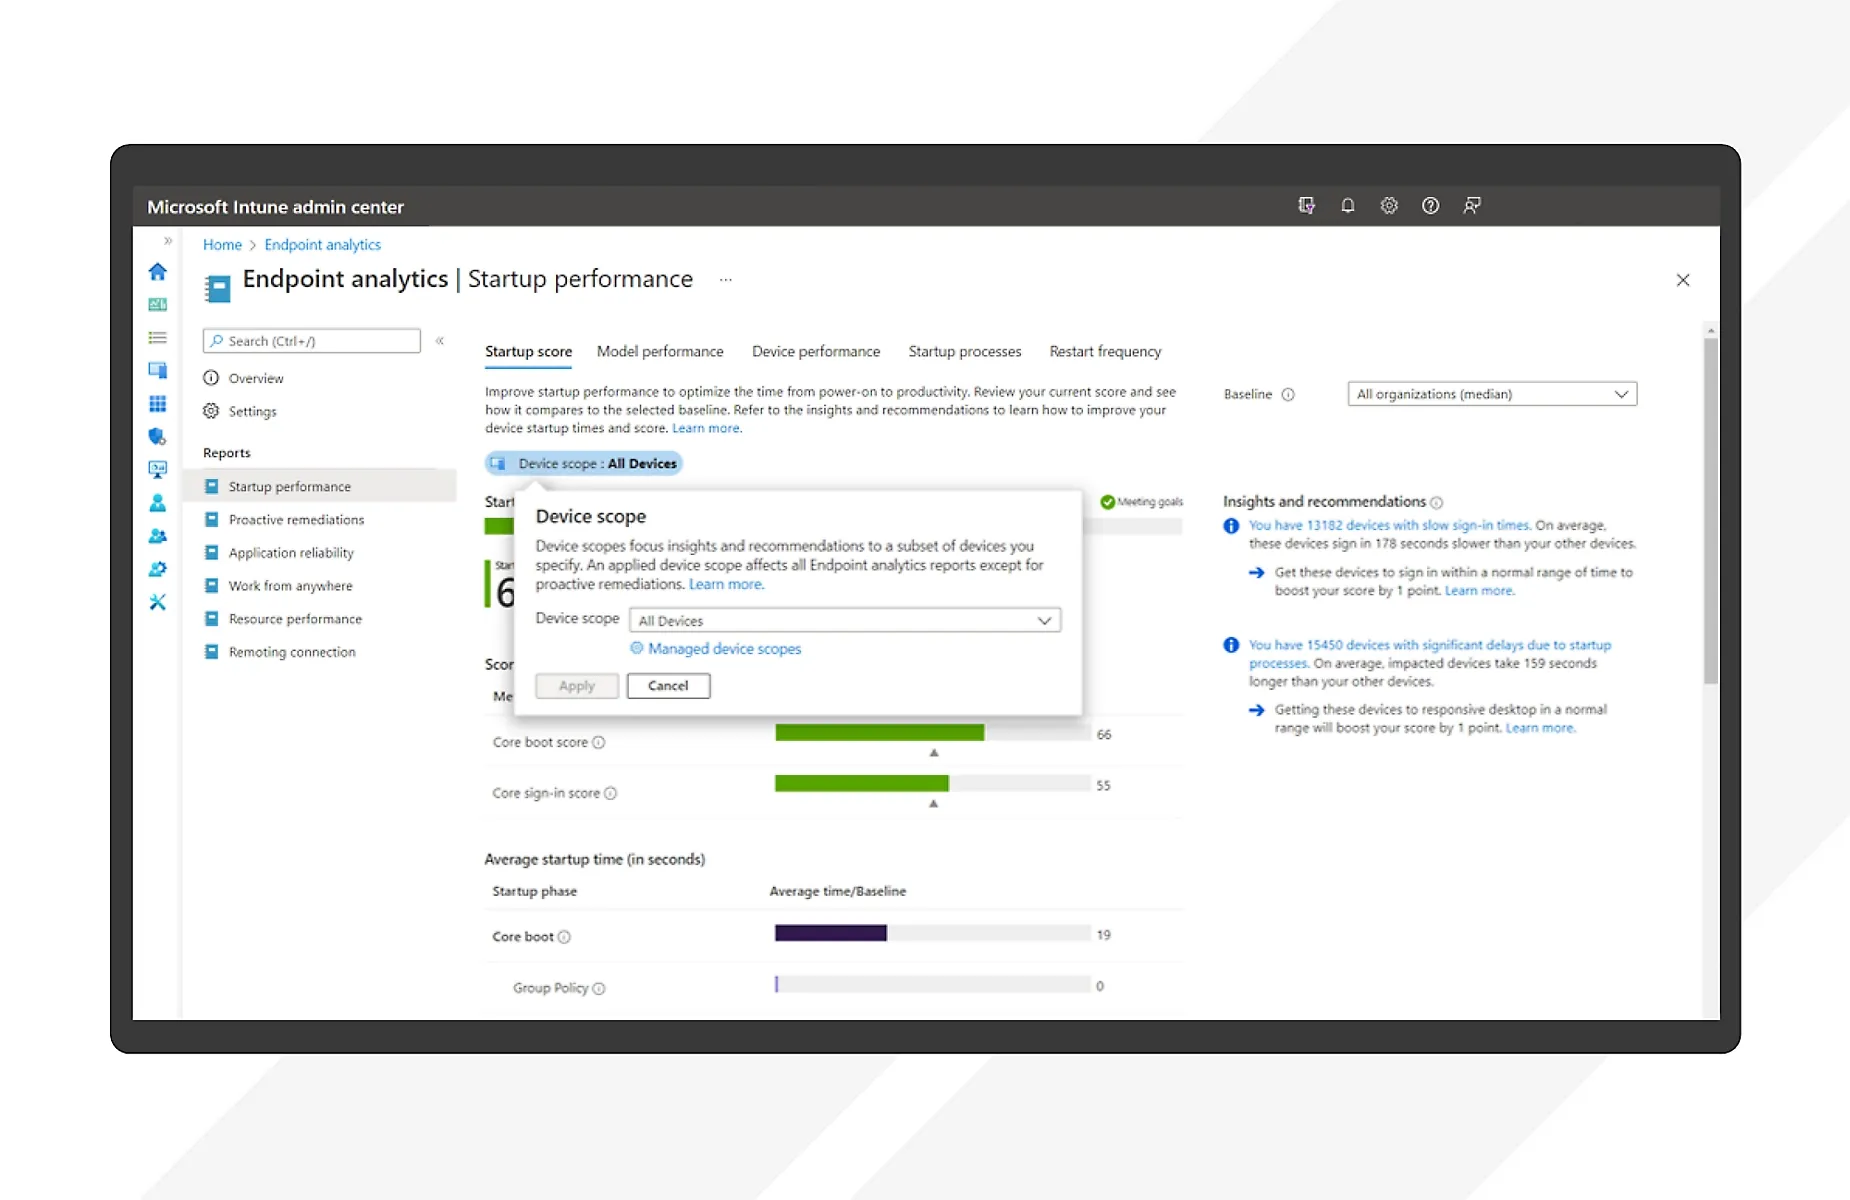Click the Device scope: All Devices pill
1850x1200 pixels.
(584, 463)
